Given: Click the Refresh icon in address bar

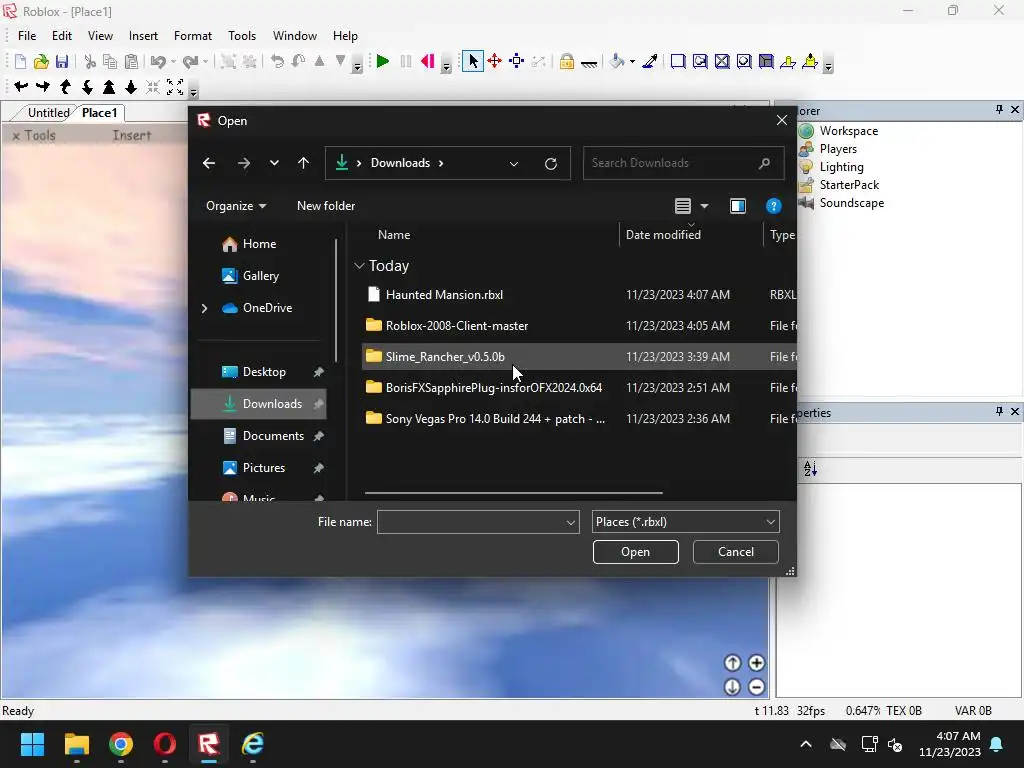Looking at the screenshot, I should [551, 163].
